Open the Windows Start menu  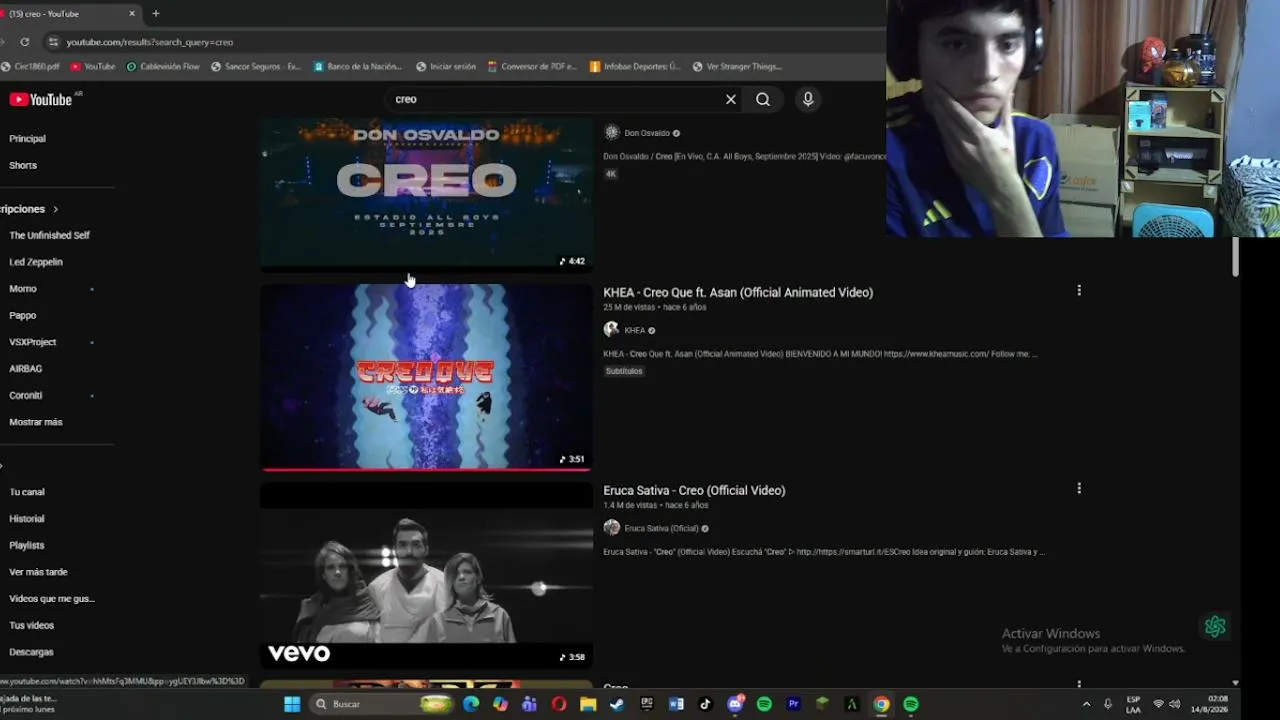(292, 704)
